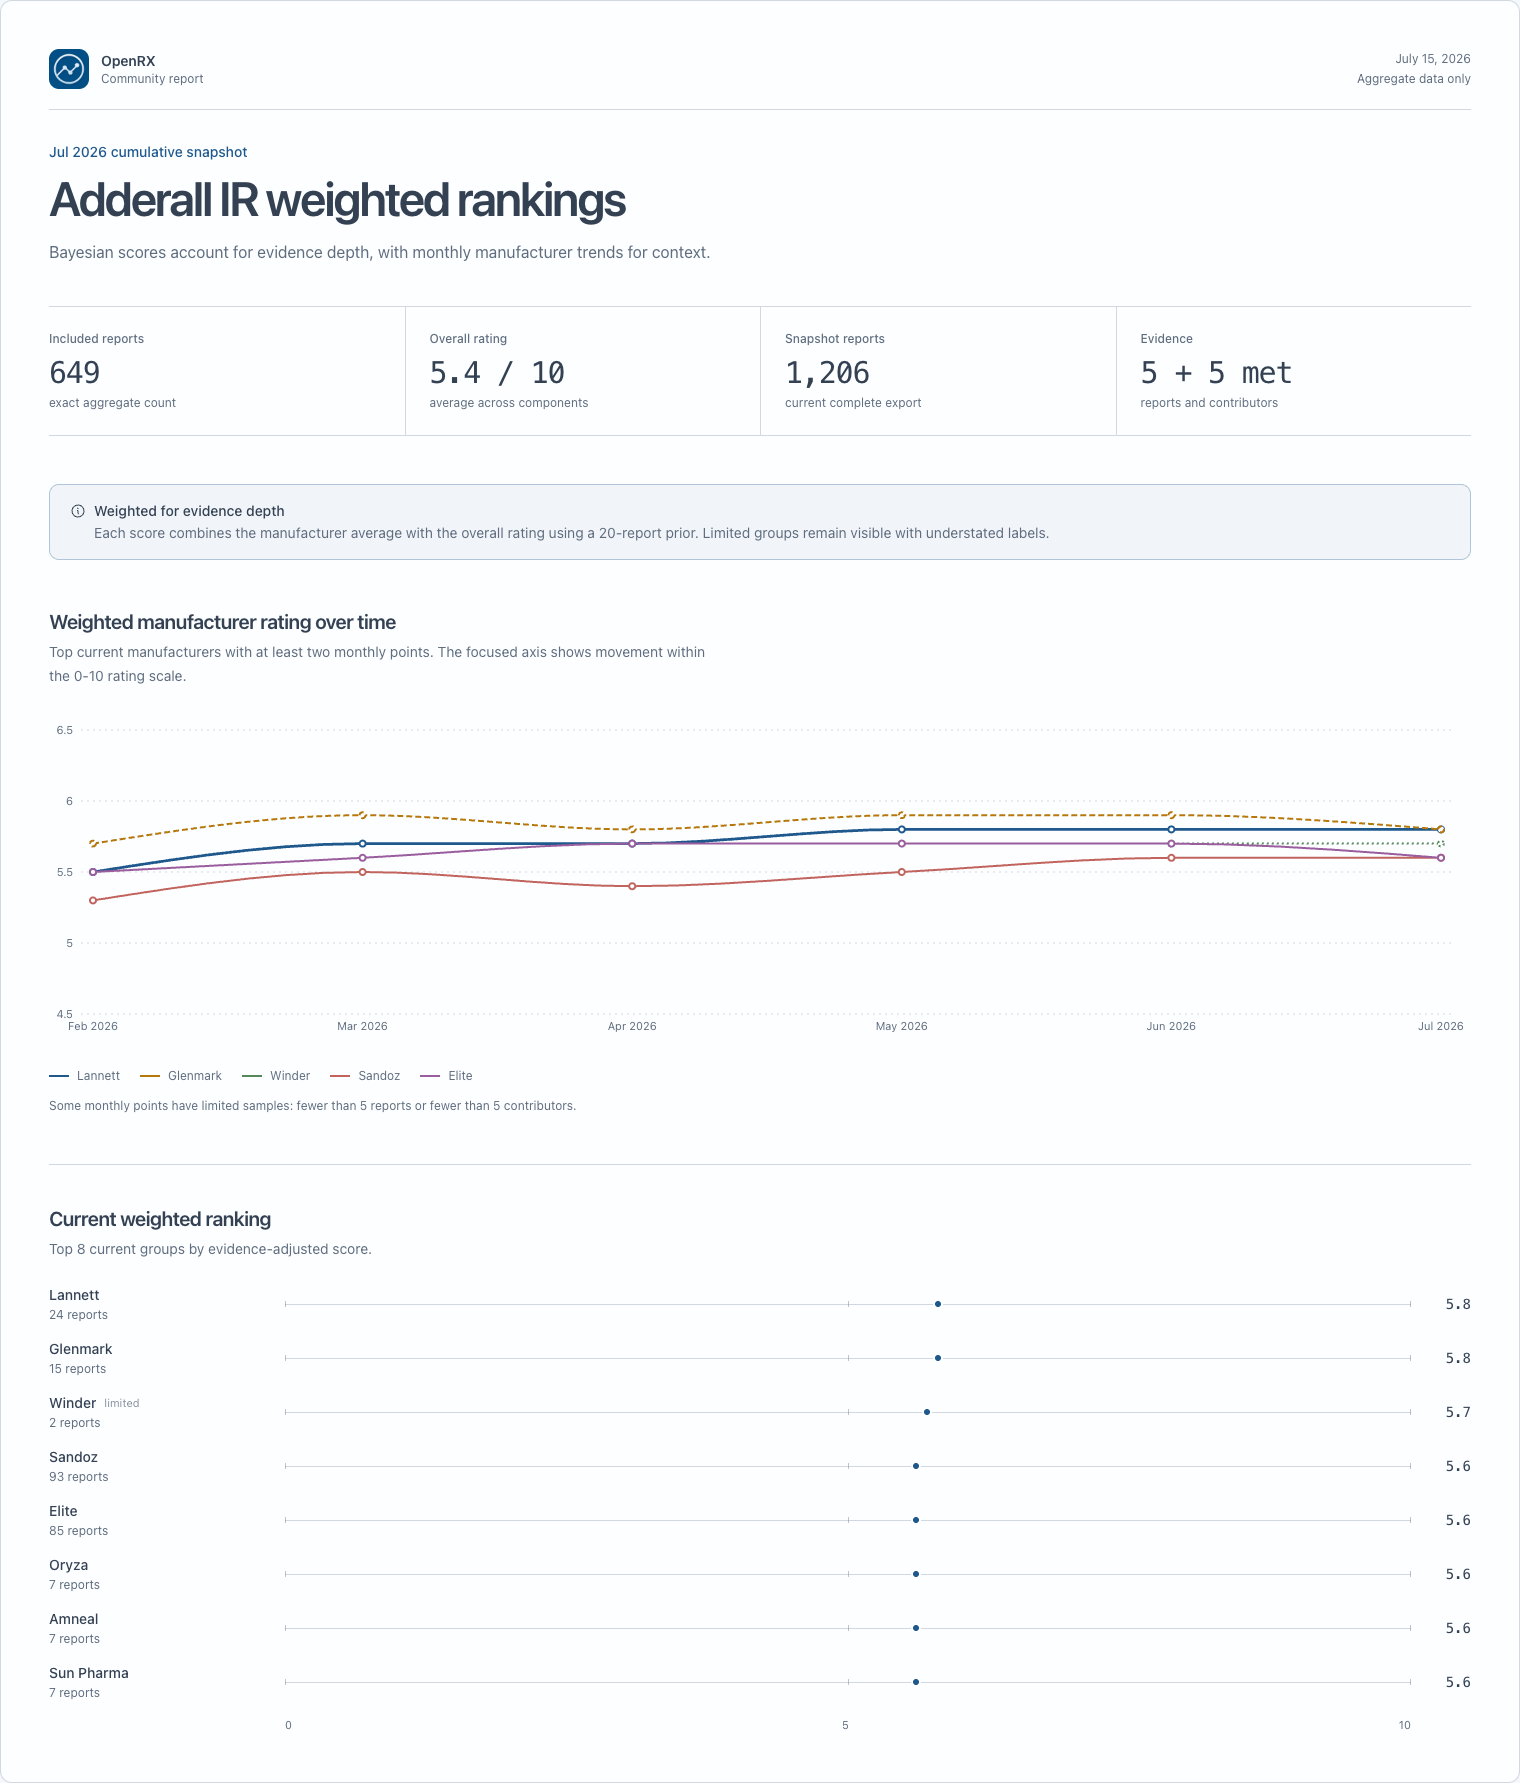Click the OpenRX brand name
This screenshot has height=1783, width=1520.
click(x=128, y=61)
